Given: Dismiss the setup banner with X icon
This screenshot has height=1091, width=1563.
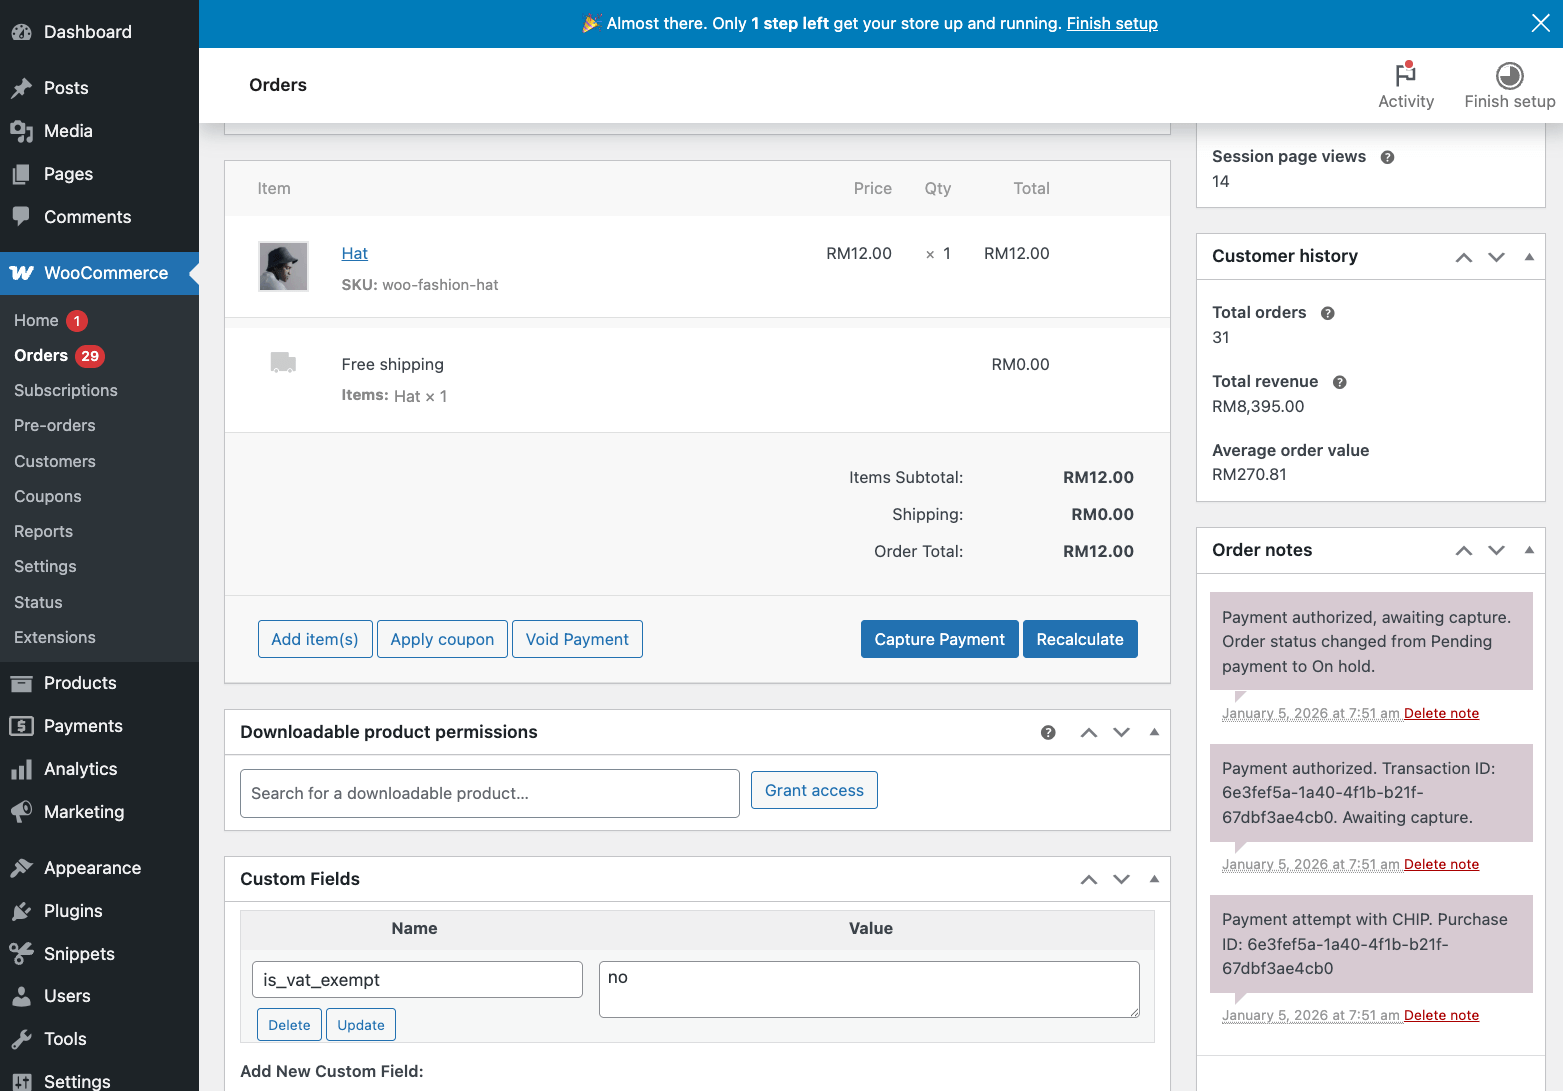Looking at the screenshot, I should point(1540,23).
